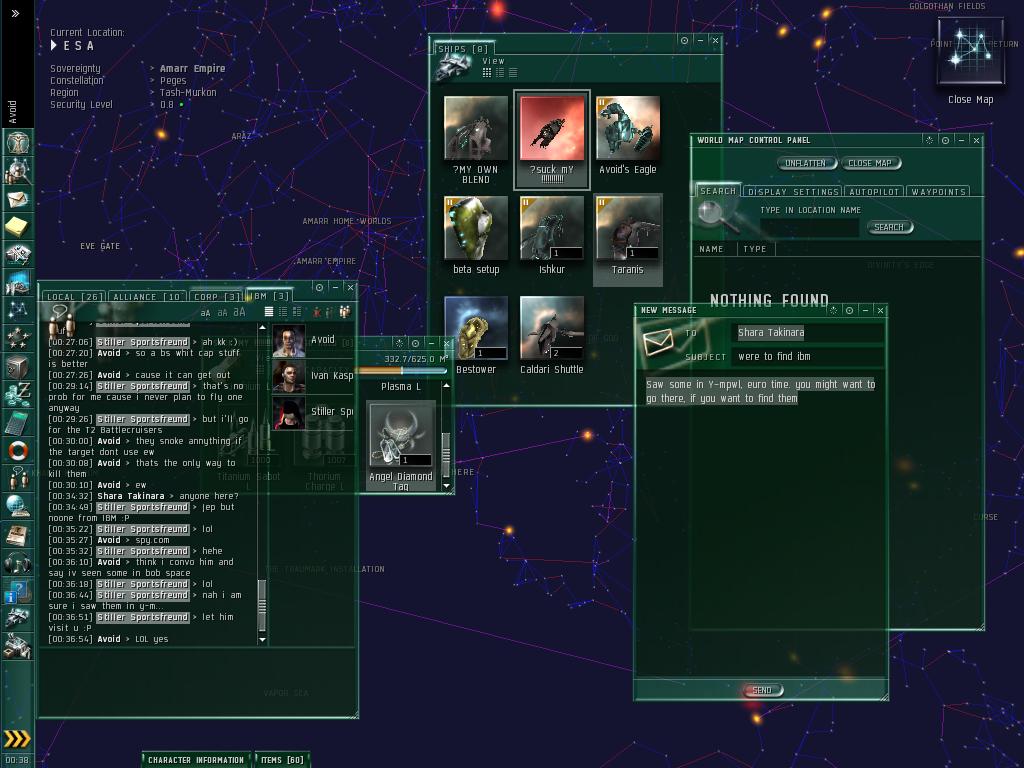Screen dimensions: 1024x768
Task: Open the blue info question-mark sidebar icon
Action: click(x=17, y=591)
